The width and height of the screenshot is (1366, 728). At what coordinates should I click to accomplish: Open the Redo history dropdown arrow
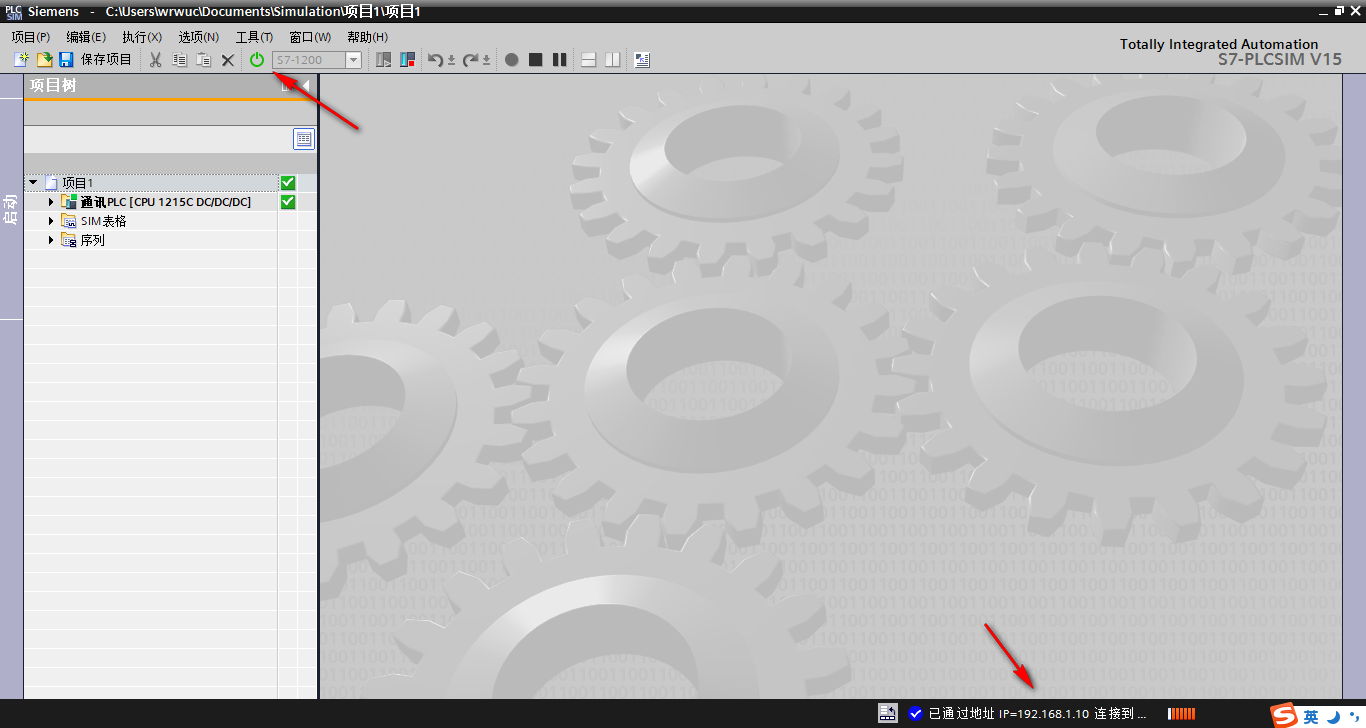pyautogui.click(x=486, y=61)
